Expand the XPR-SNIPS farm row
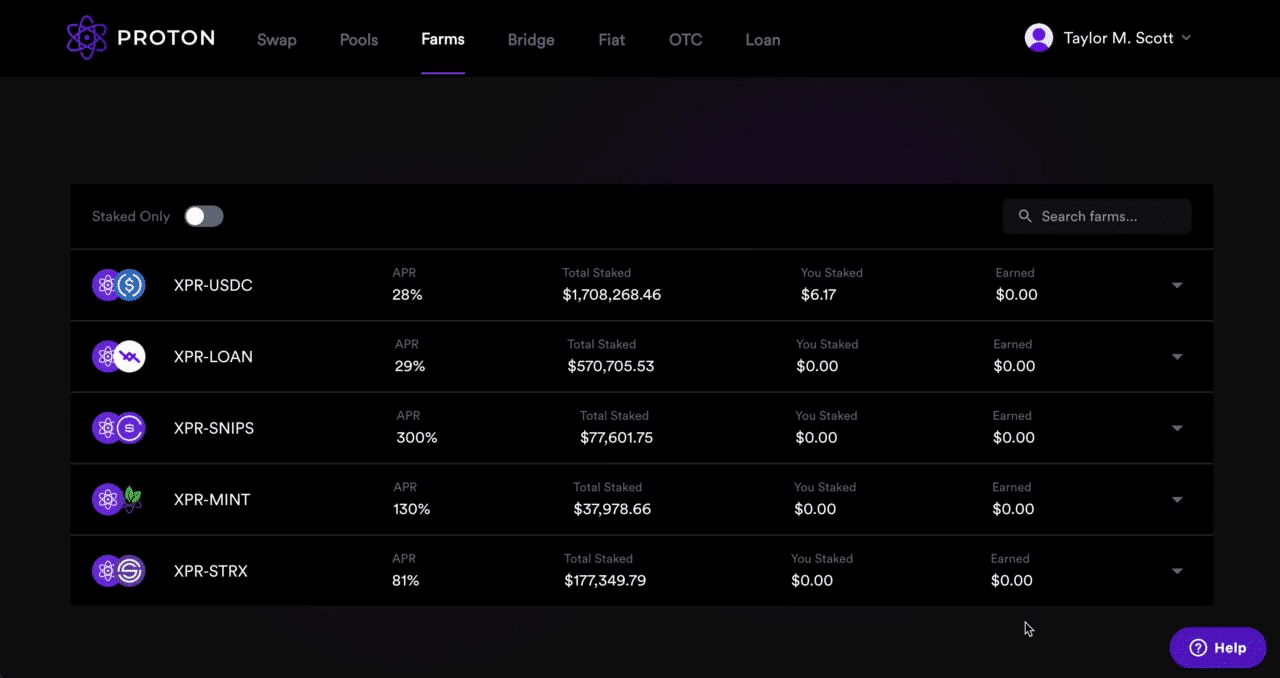 coord(1177,428)
